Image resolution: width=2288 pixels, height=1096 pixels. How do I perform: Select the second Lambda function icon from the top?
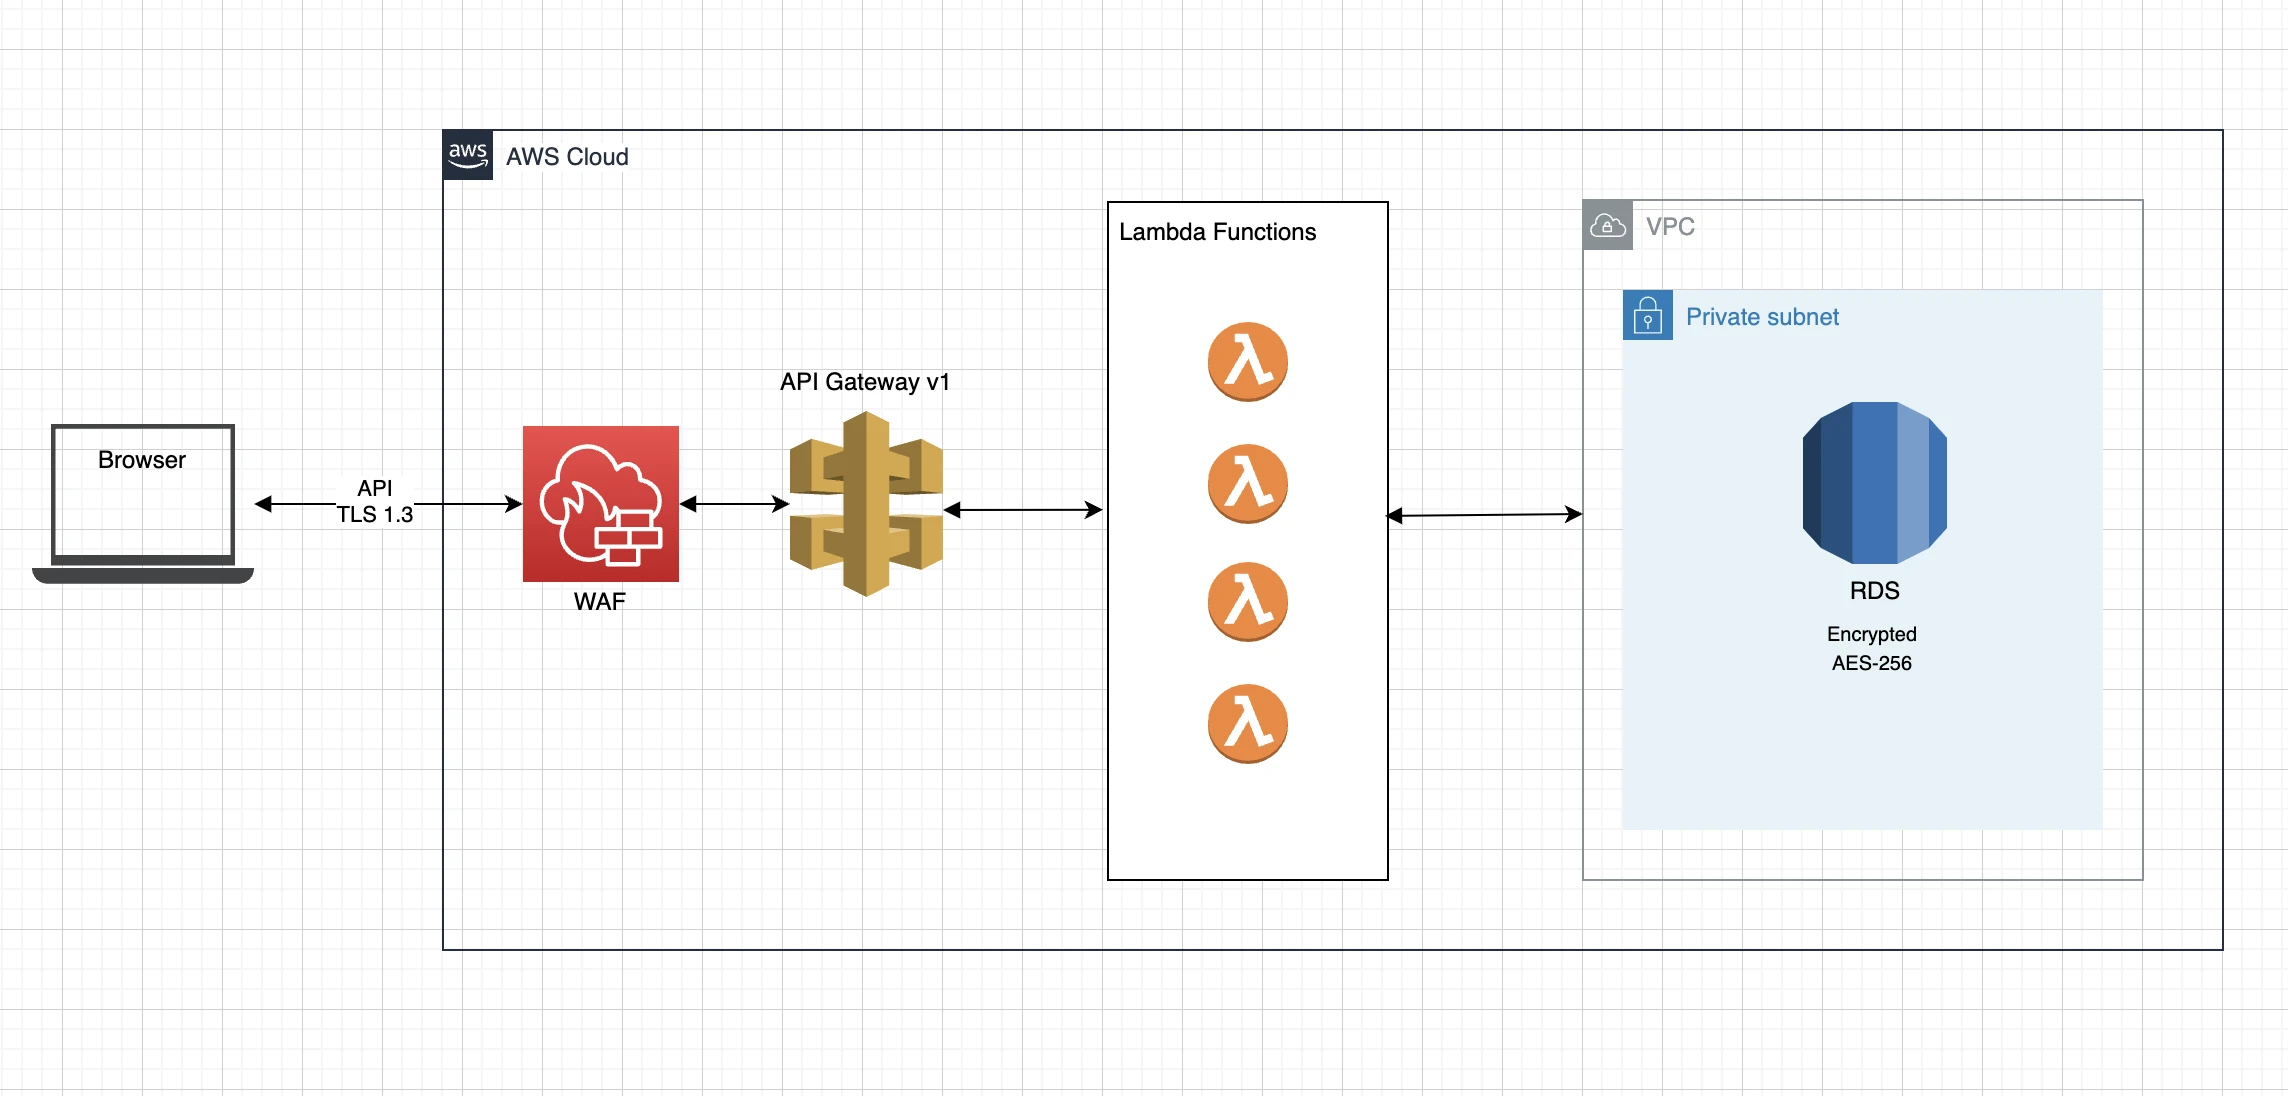tap(1247, 484)
